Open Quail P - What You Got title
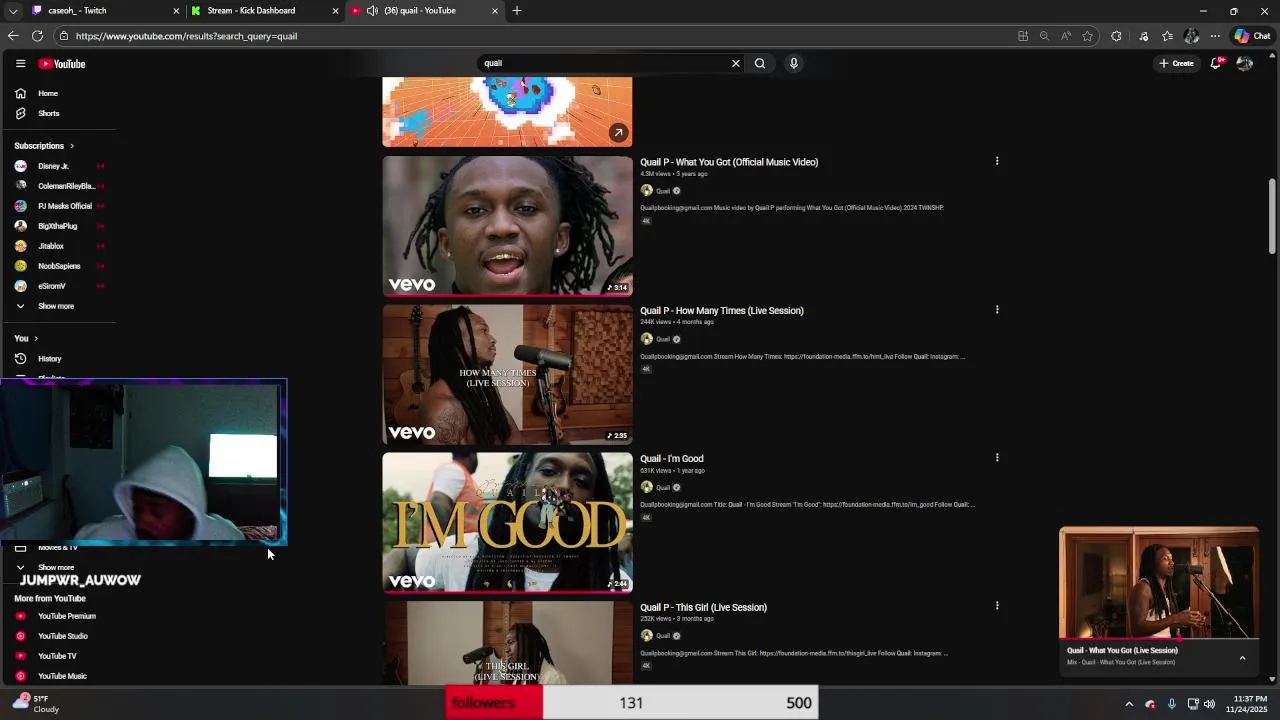Screen dimensions: 1280x720 [729, 162]
